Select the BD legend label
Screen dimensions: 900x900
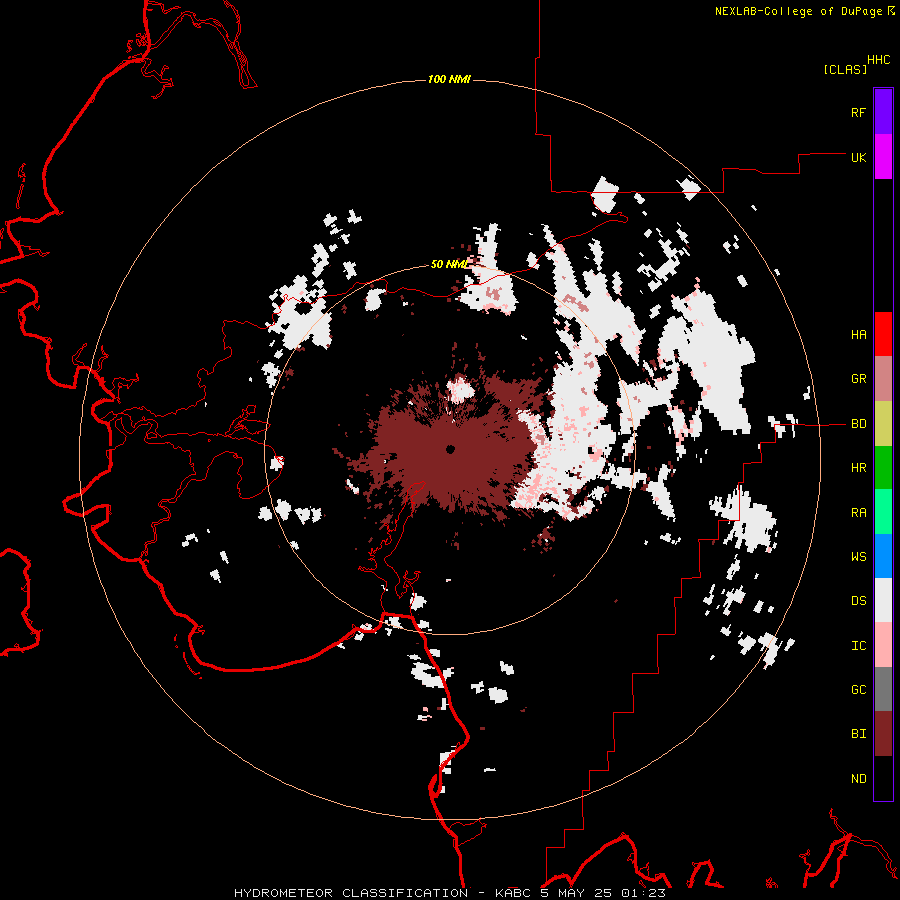coord(858,424)
